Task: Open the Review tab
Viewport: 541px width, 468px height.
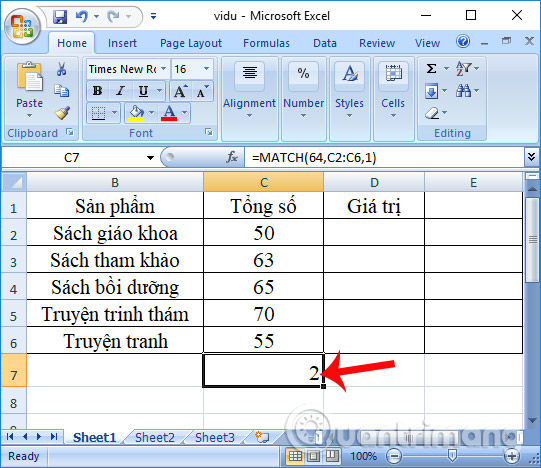Action: point(377,43)
